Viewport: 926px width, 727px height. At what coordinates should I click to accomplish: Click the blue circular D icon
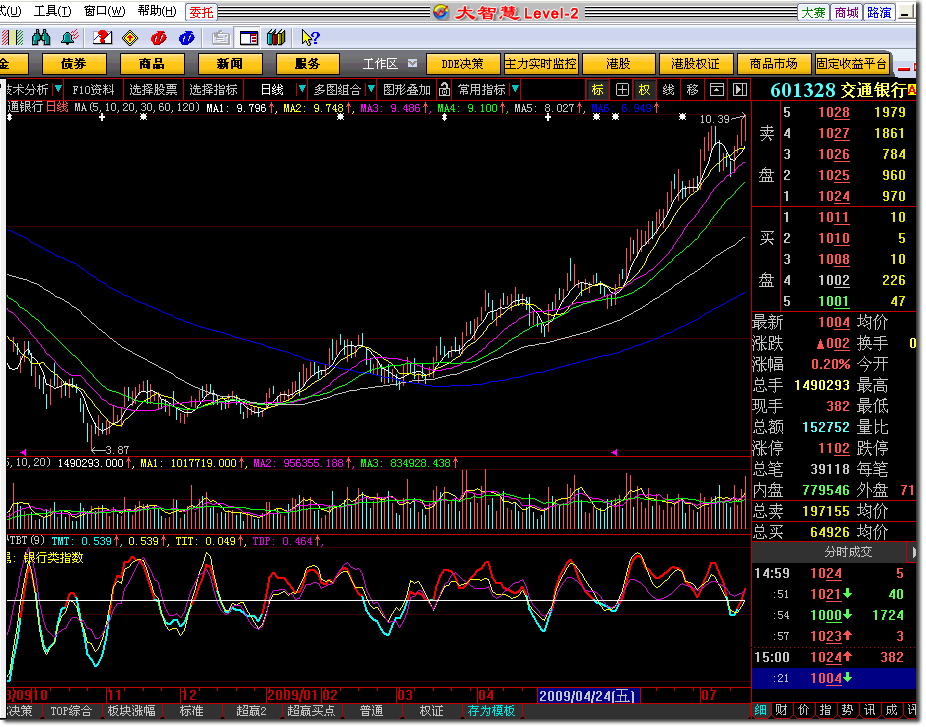[x=187, y=38]
